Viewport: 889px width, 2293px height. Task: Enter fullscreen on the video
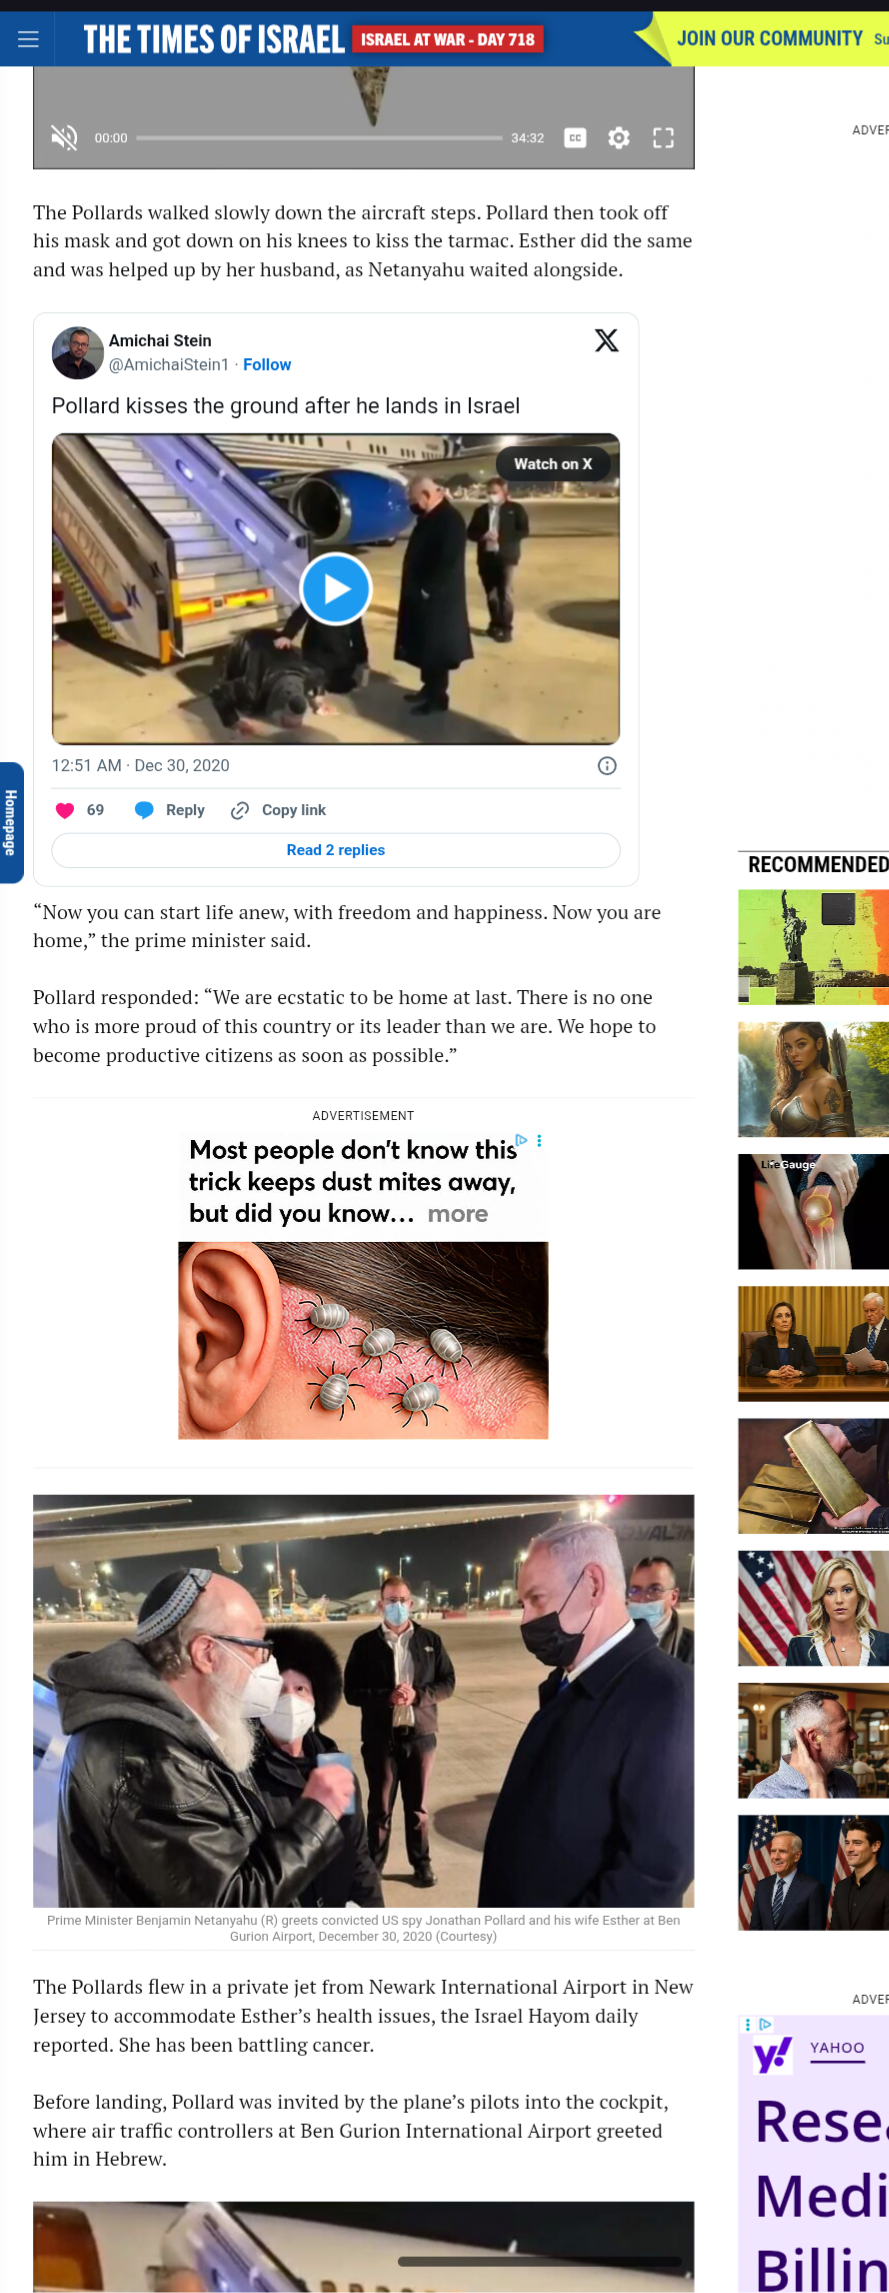(x=663, y=138)
